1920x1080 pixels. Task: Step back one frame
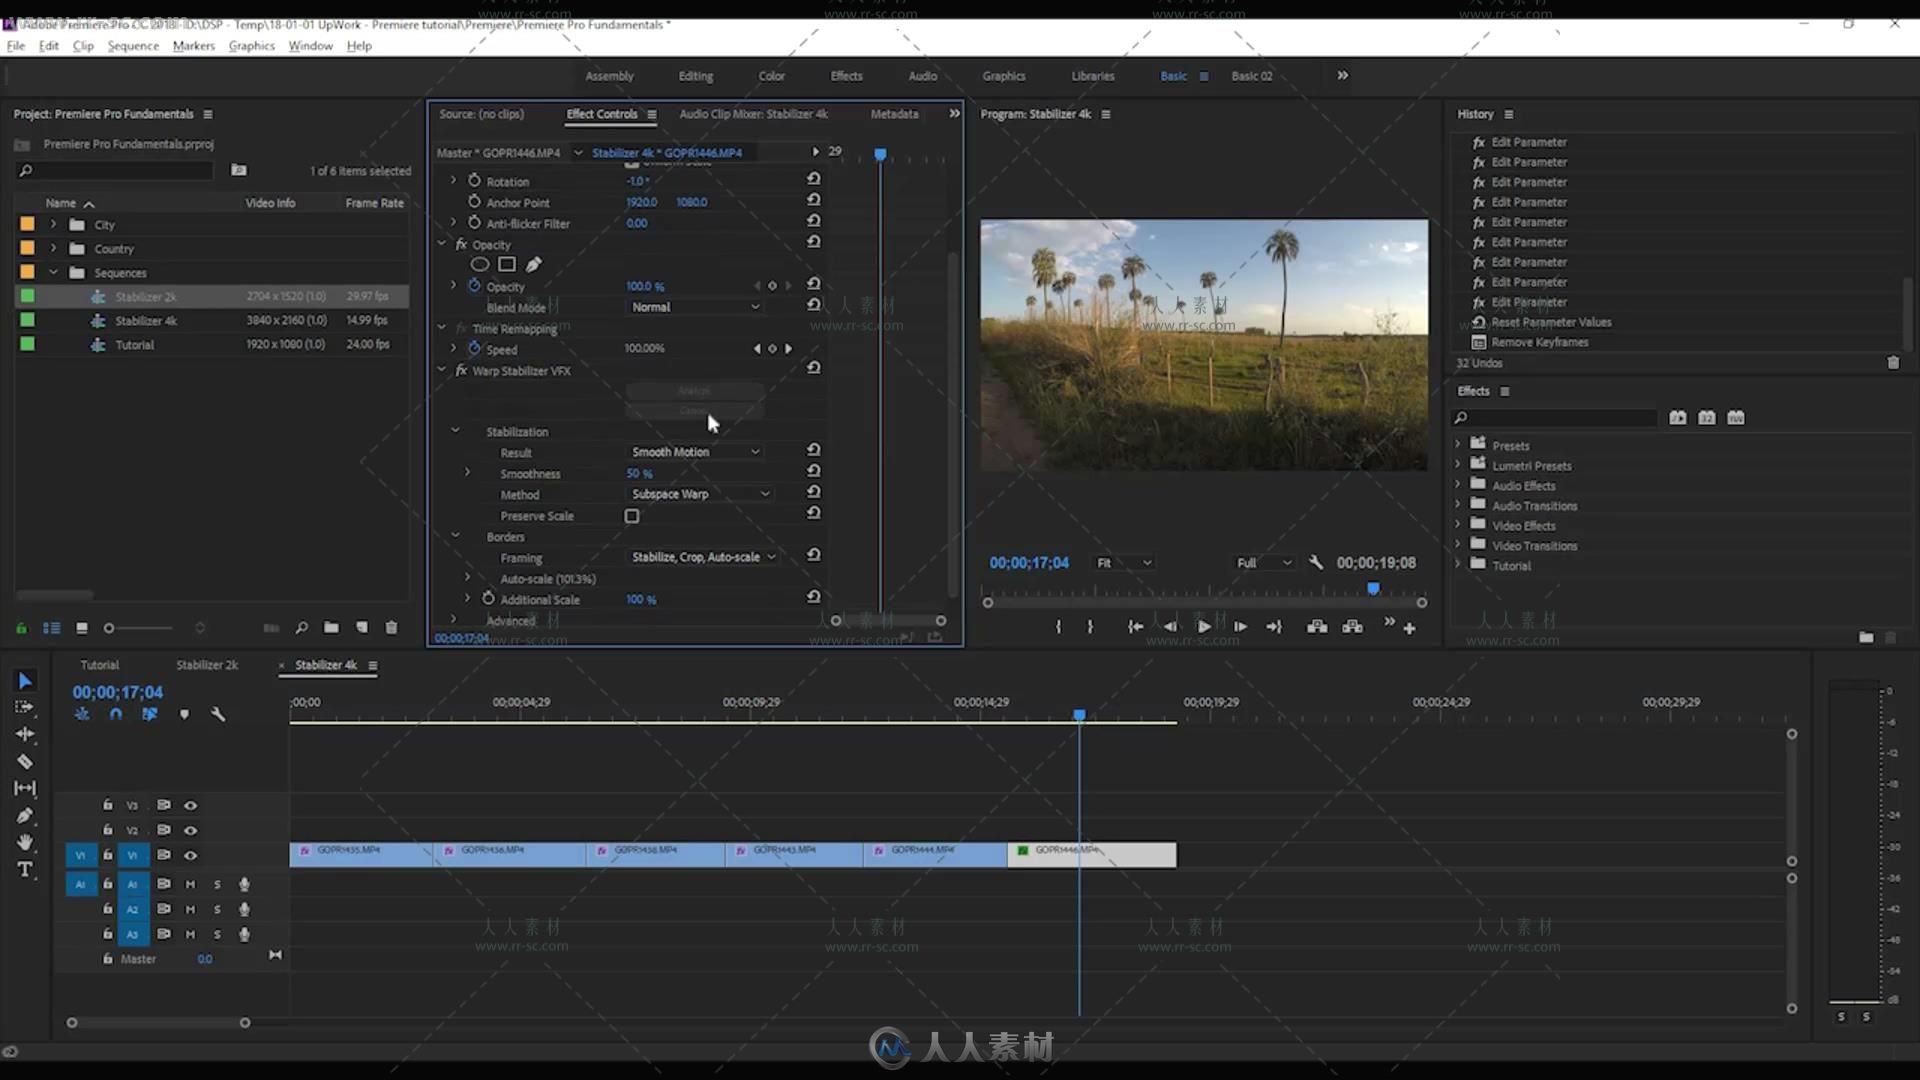click(x=1170, y=627)
